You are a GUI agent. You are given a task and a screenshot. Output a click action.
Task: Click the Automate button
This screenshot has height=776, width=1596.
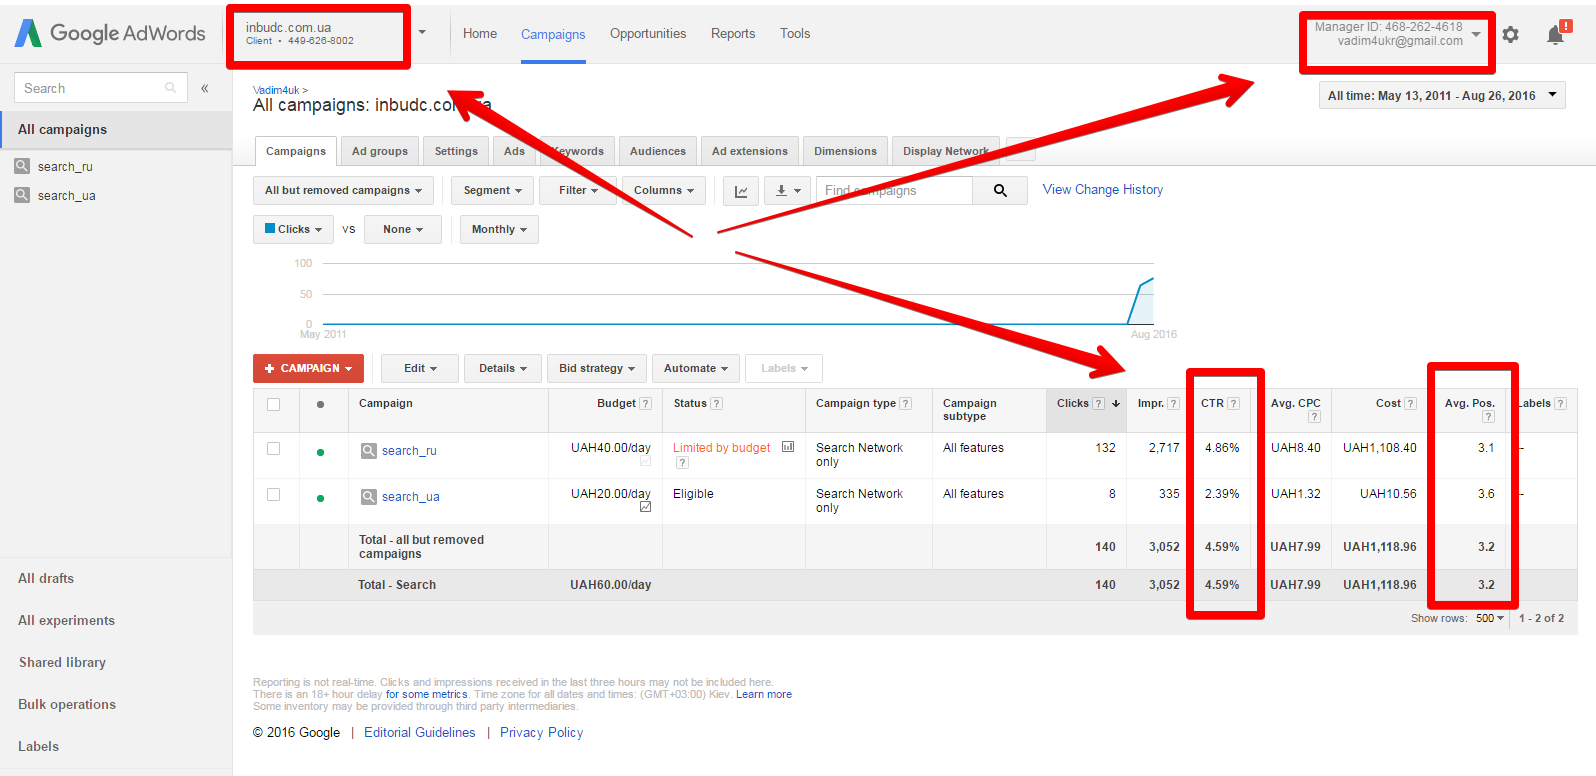point(696,368)
